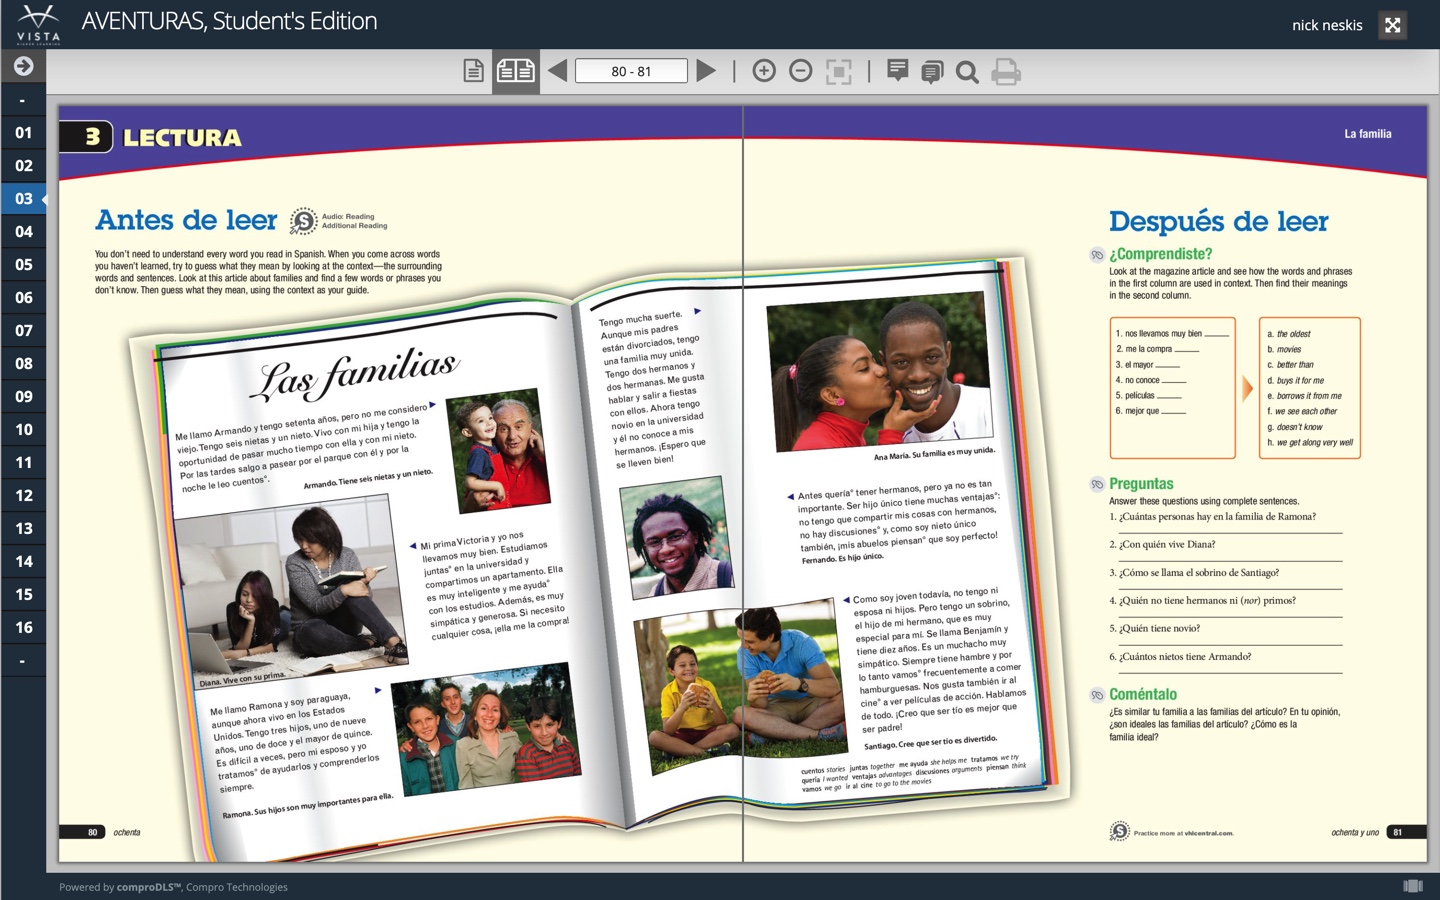Click the Audio: Reading label

coord(348,216)
